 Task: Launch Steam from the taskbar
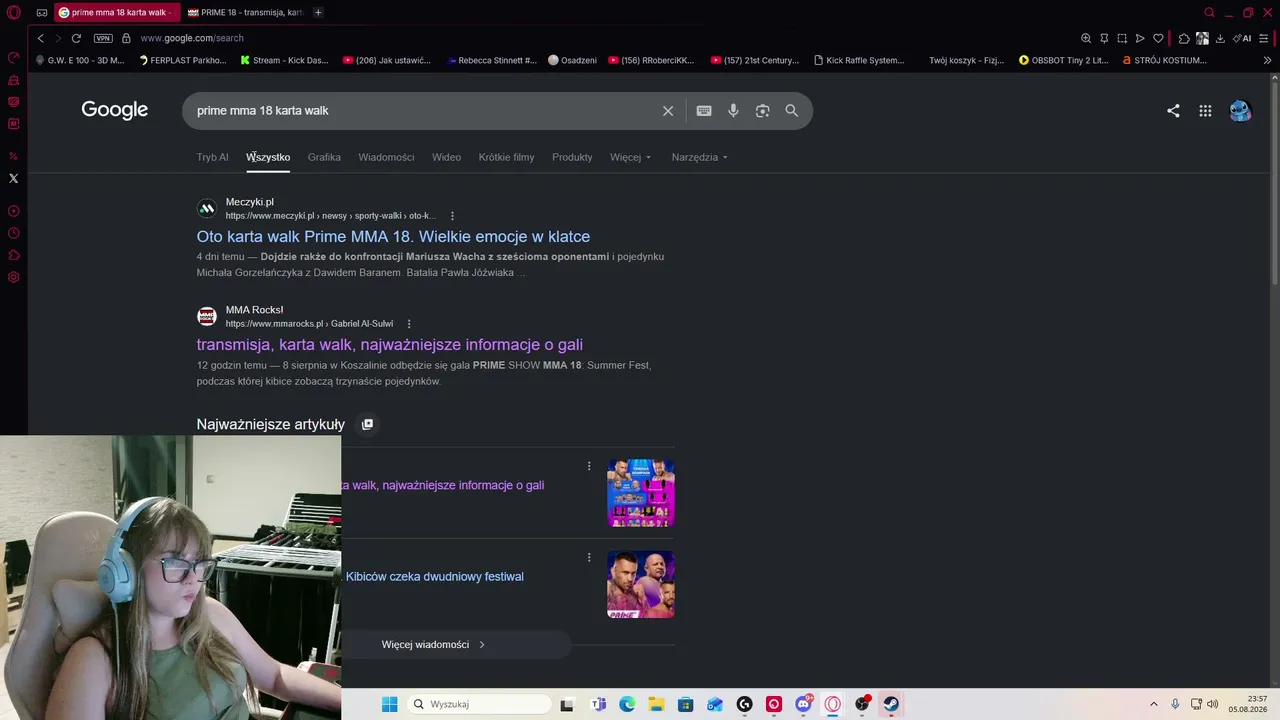[x=891, y=704]
